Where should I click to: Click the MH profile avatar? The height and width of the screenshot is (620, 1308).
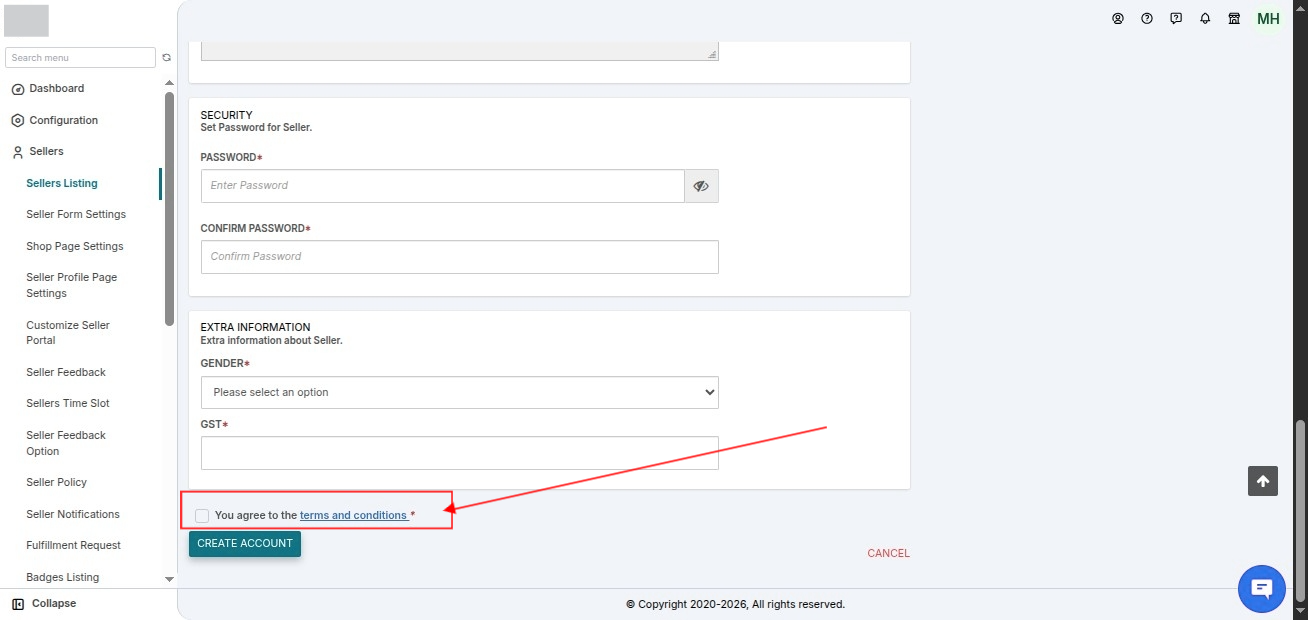(1268, 19)
